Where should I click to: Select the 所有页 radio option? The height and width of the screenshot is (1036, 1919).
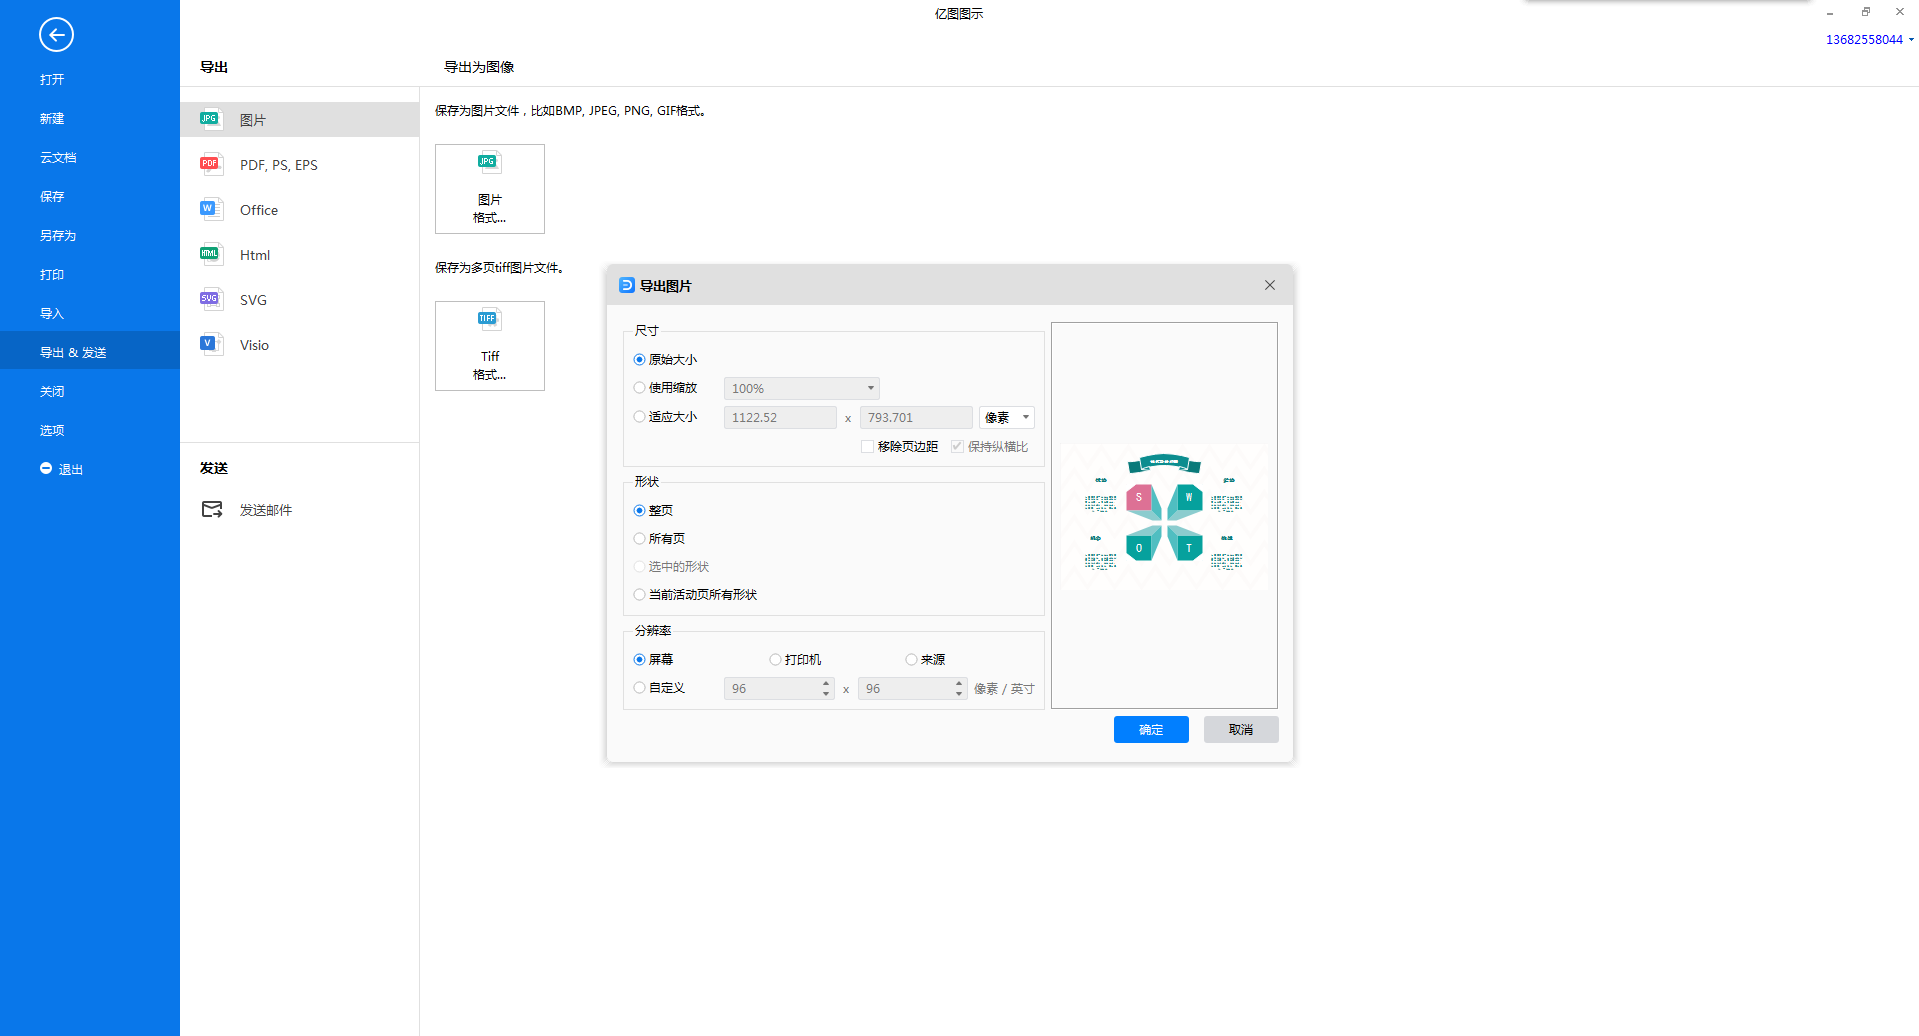tap(640, 539)
